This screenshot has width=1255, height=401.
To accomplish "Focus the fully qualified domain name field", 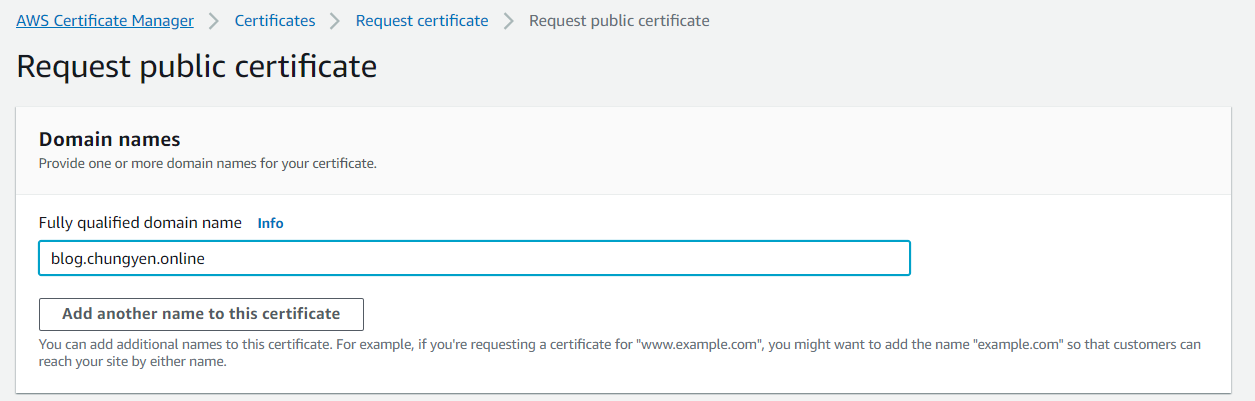I will [474, 258].
